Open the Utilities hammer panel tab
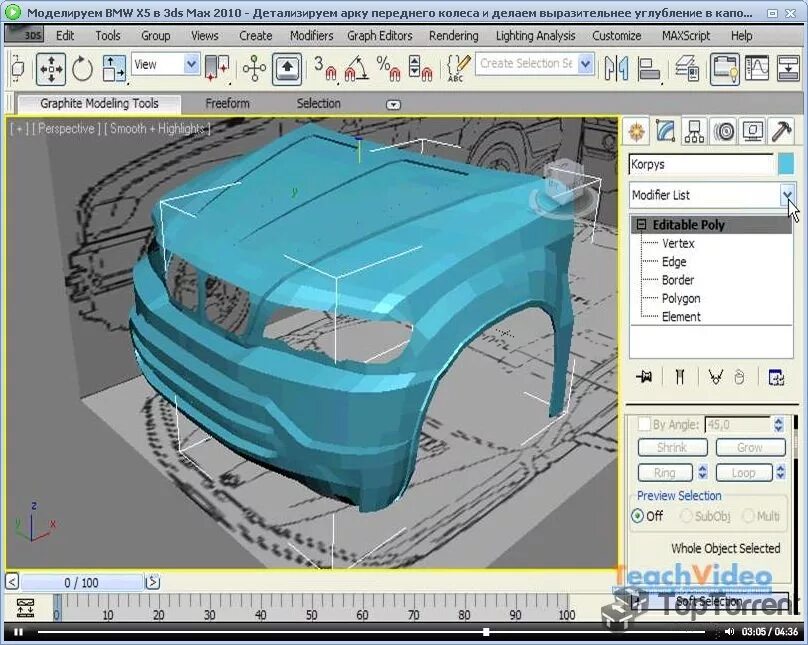 (781, 131)
